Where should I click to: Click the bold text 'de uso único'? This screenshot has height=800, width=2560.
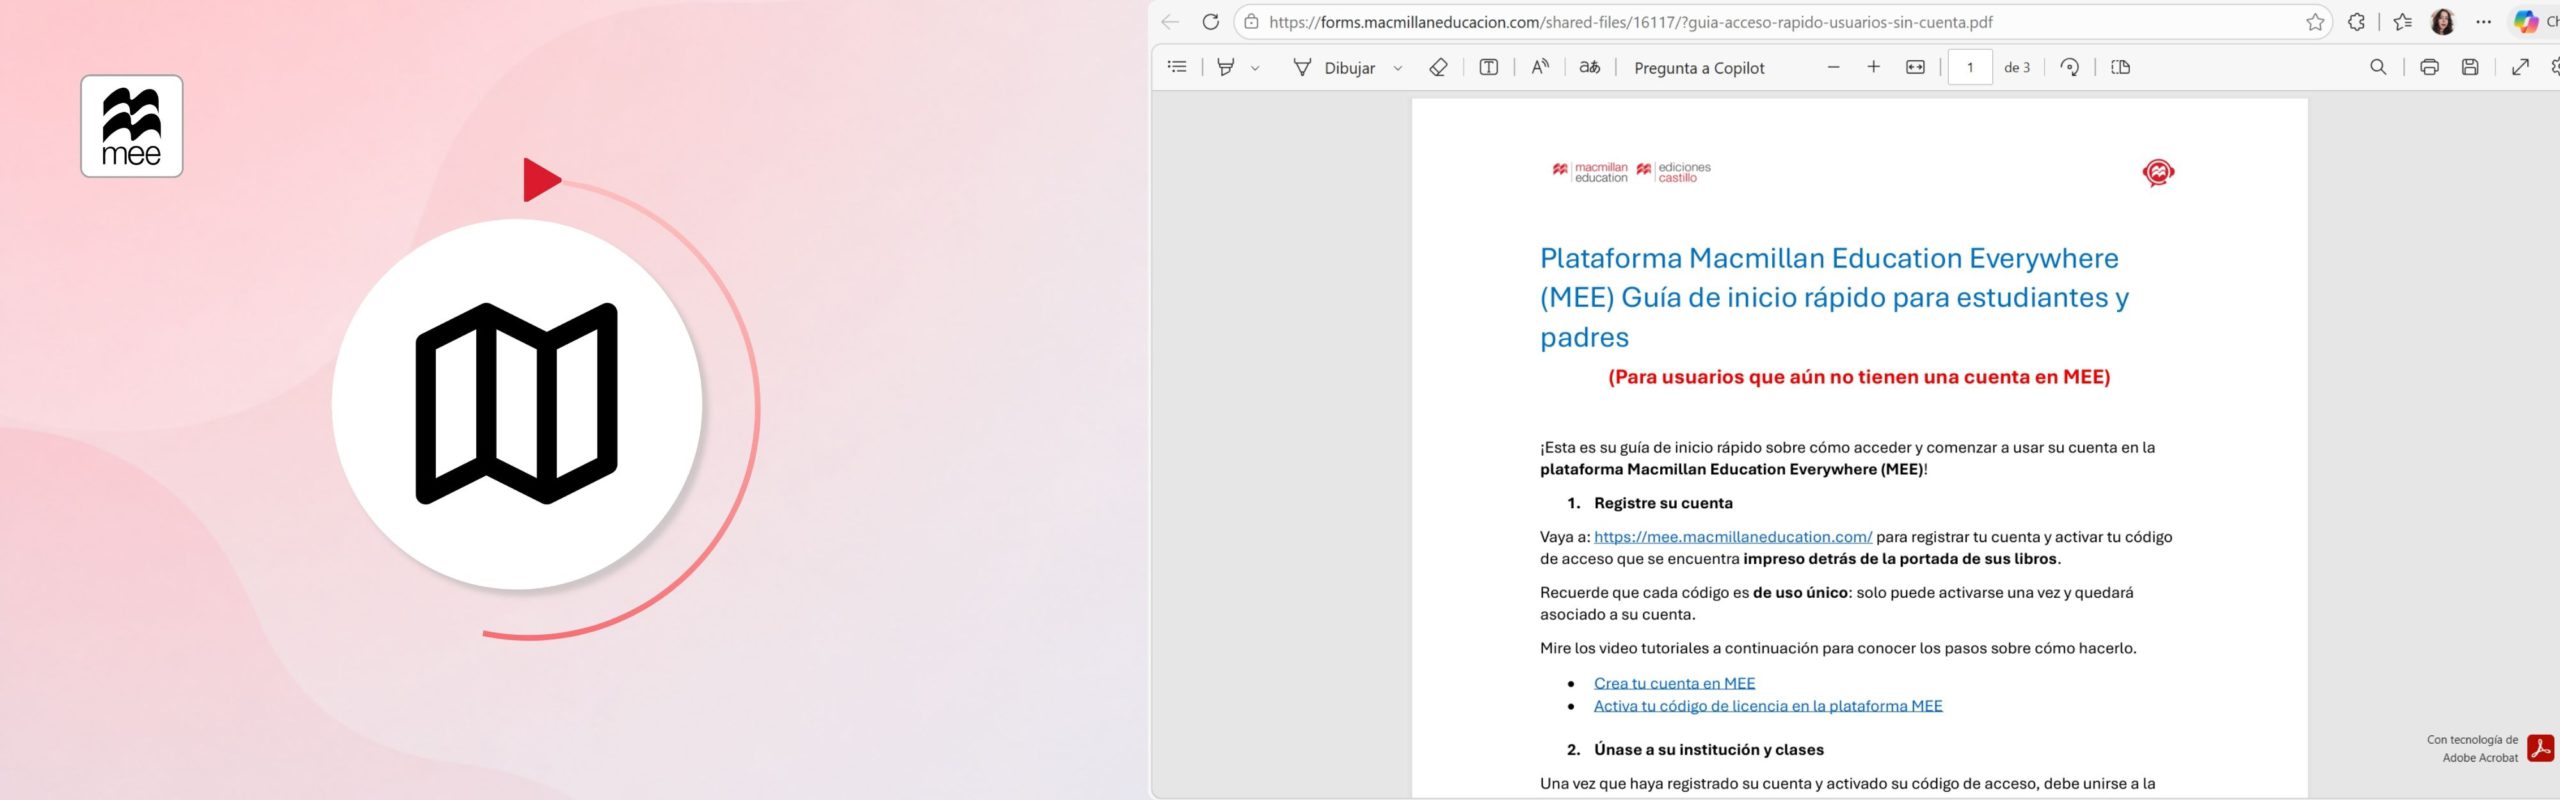point(1800,593)
